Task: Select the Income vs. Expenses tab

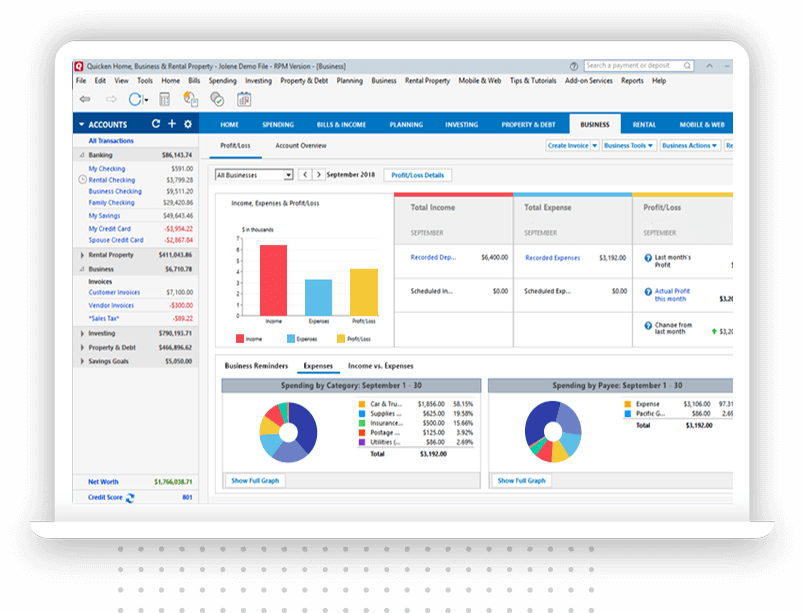Action: [380, 366]
